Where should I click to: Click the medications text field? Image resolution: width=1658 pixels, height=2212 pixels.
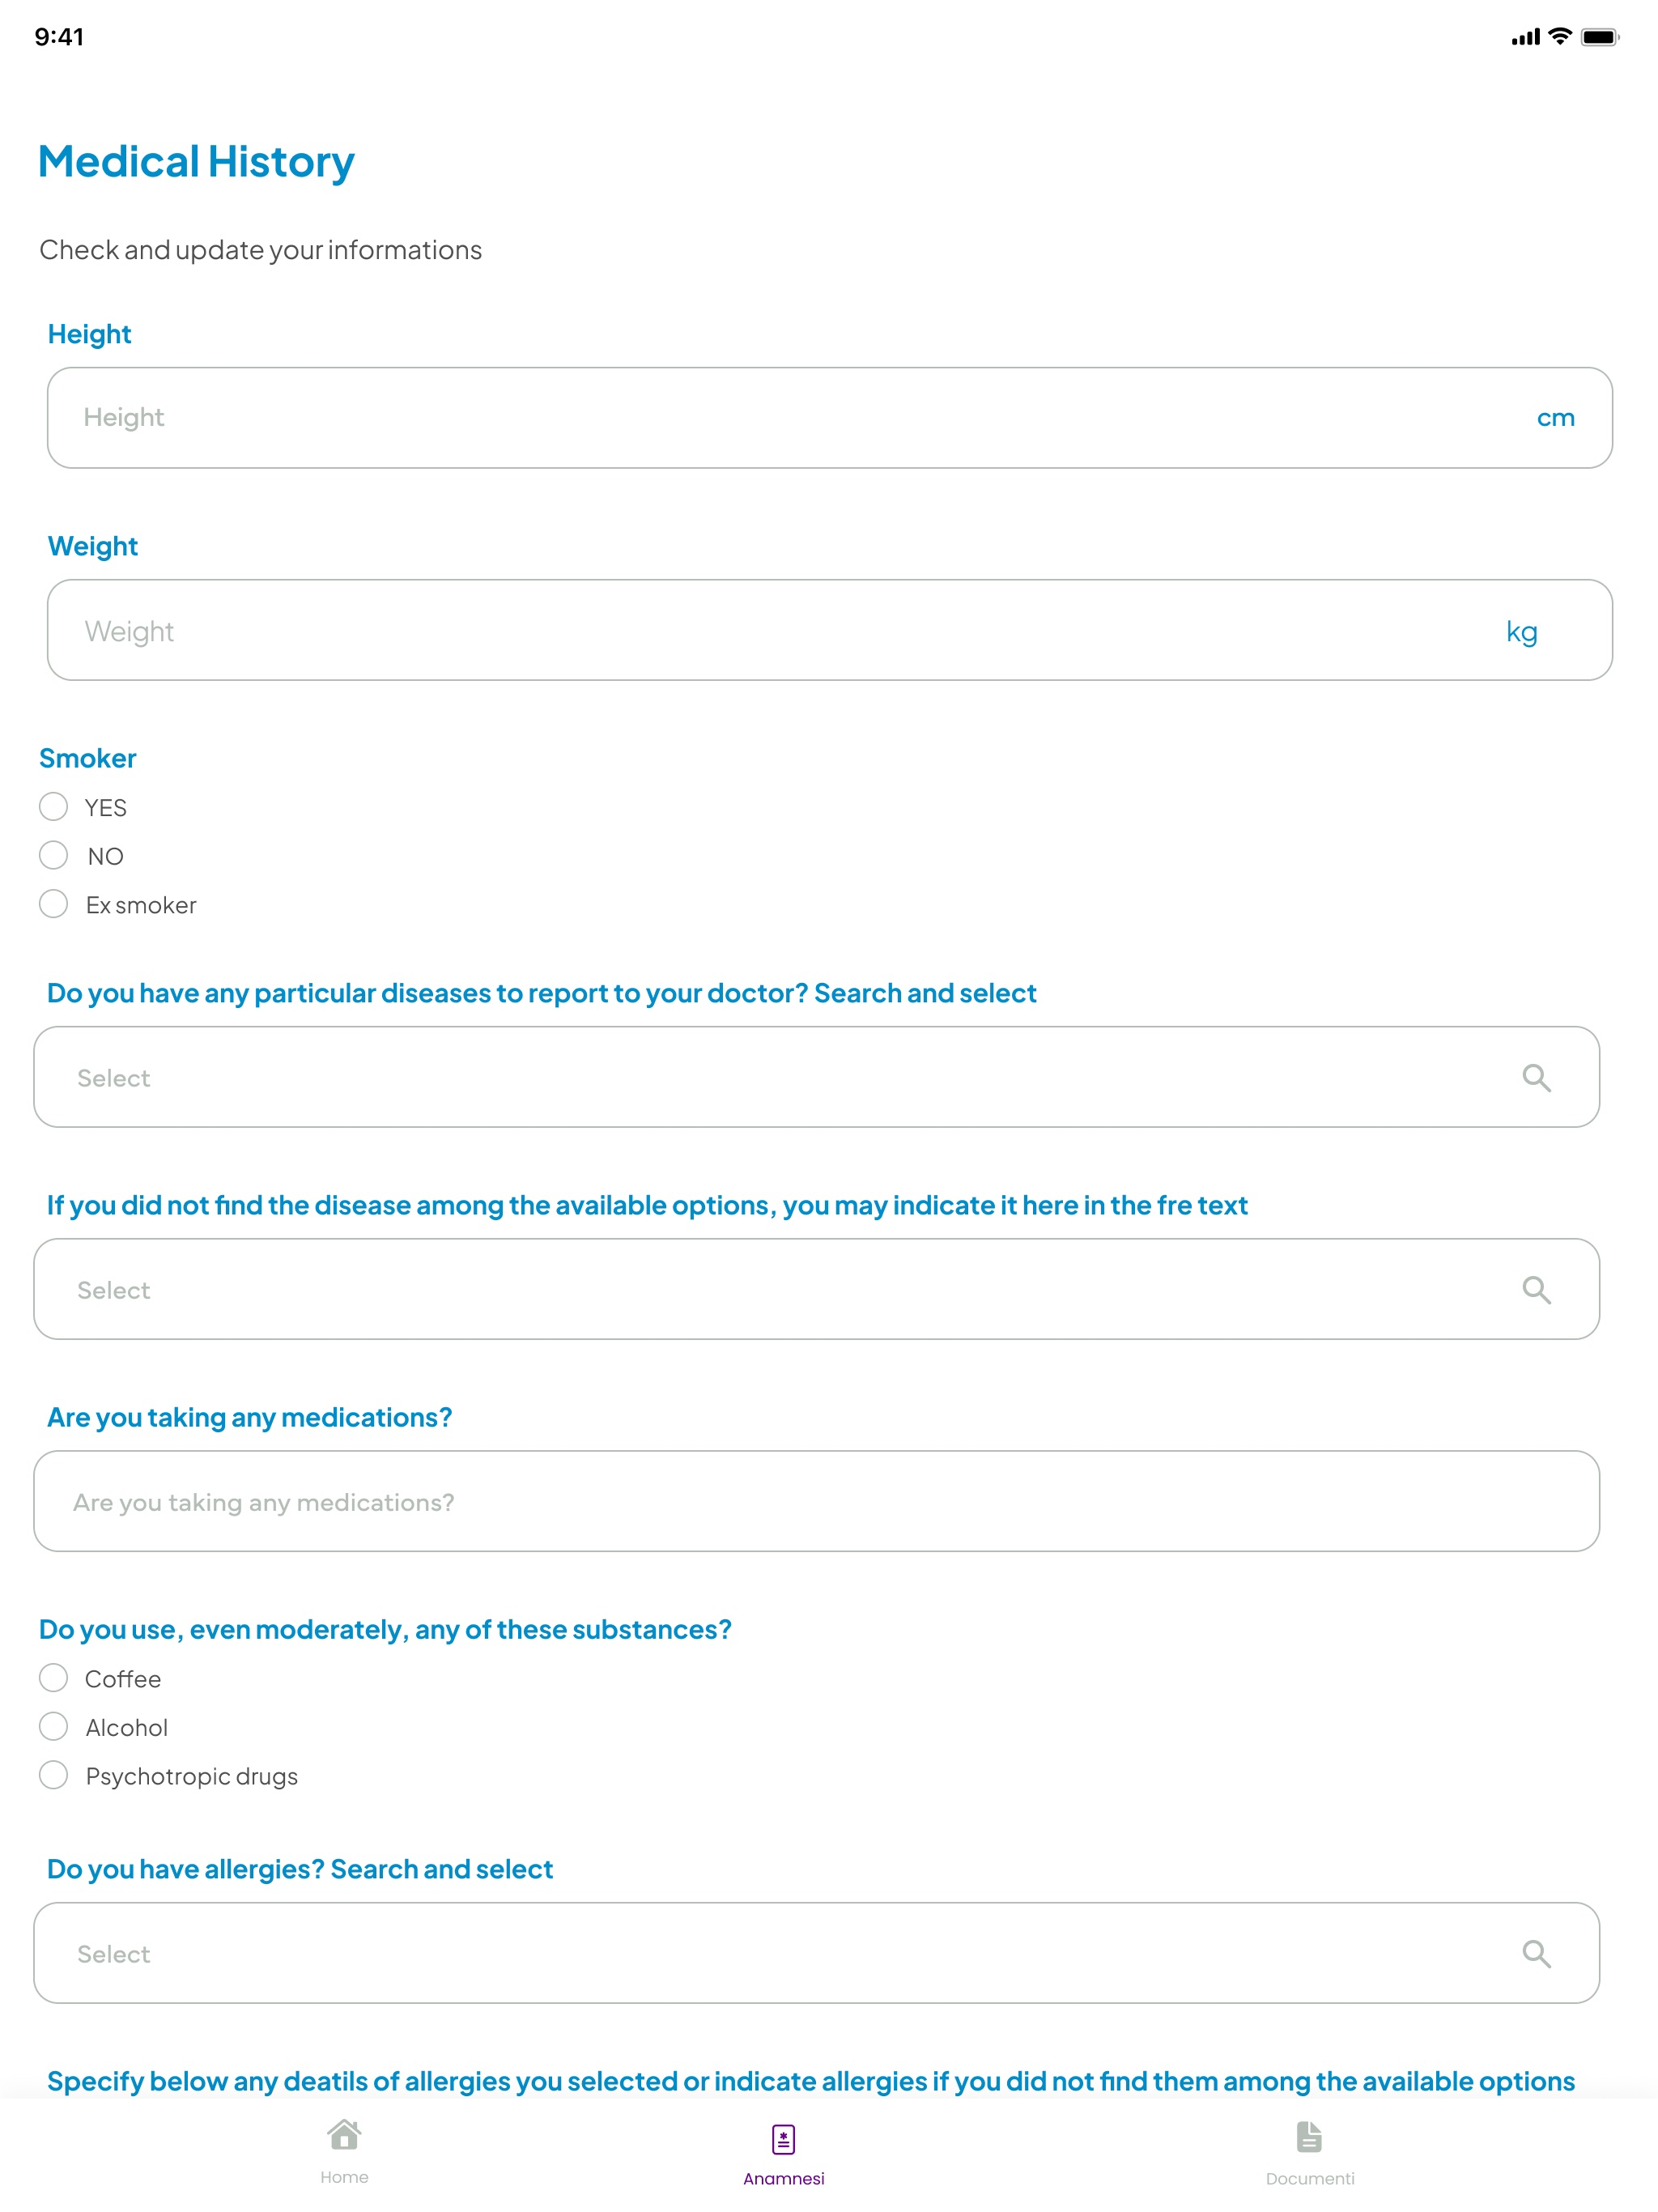(x=817, y=1501)
